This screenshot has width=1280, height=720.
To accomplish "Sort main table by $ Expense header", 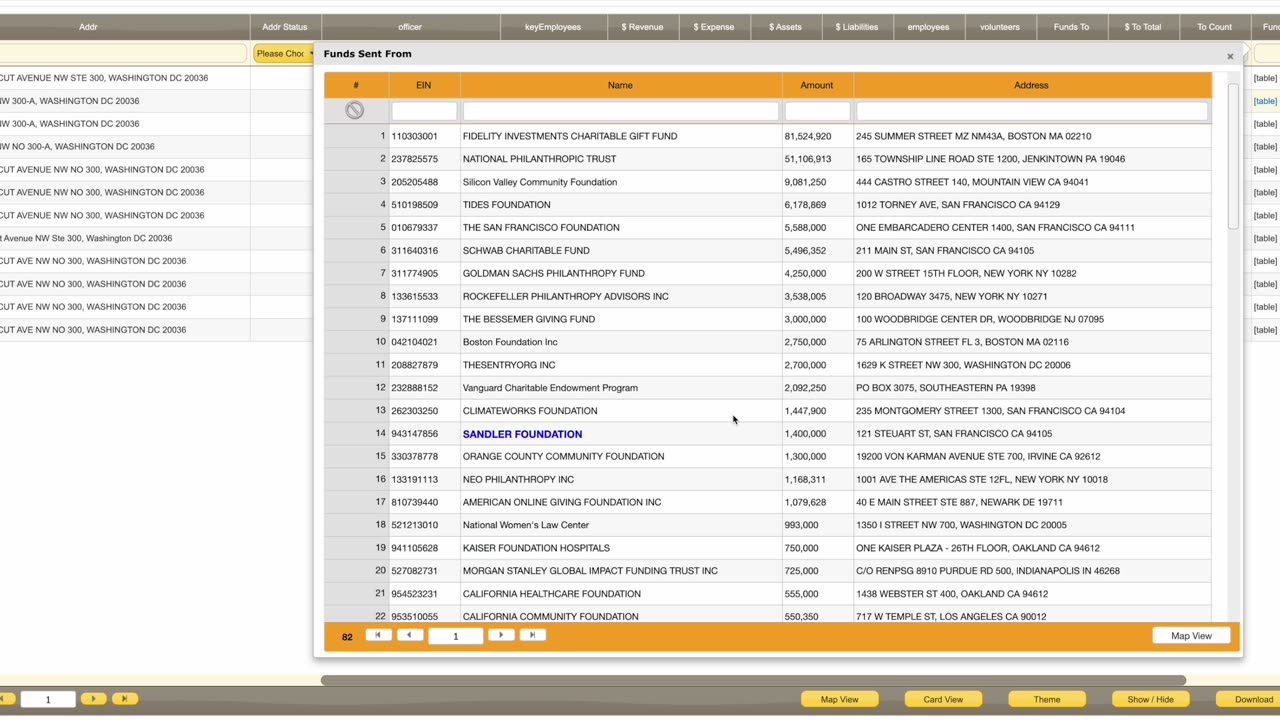I will [714, 27].
